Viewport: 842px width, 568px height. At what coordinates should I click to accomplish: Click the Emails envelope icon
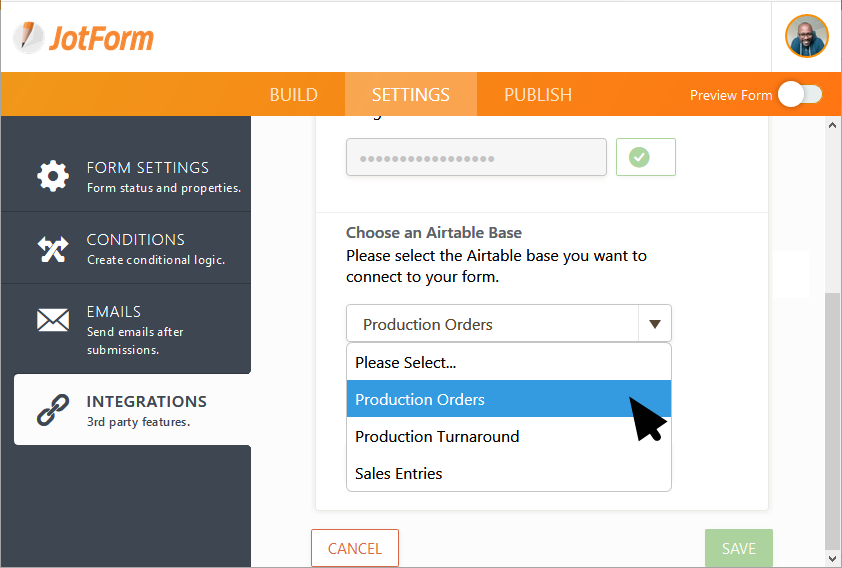click(53, 320)
